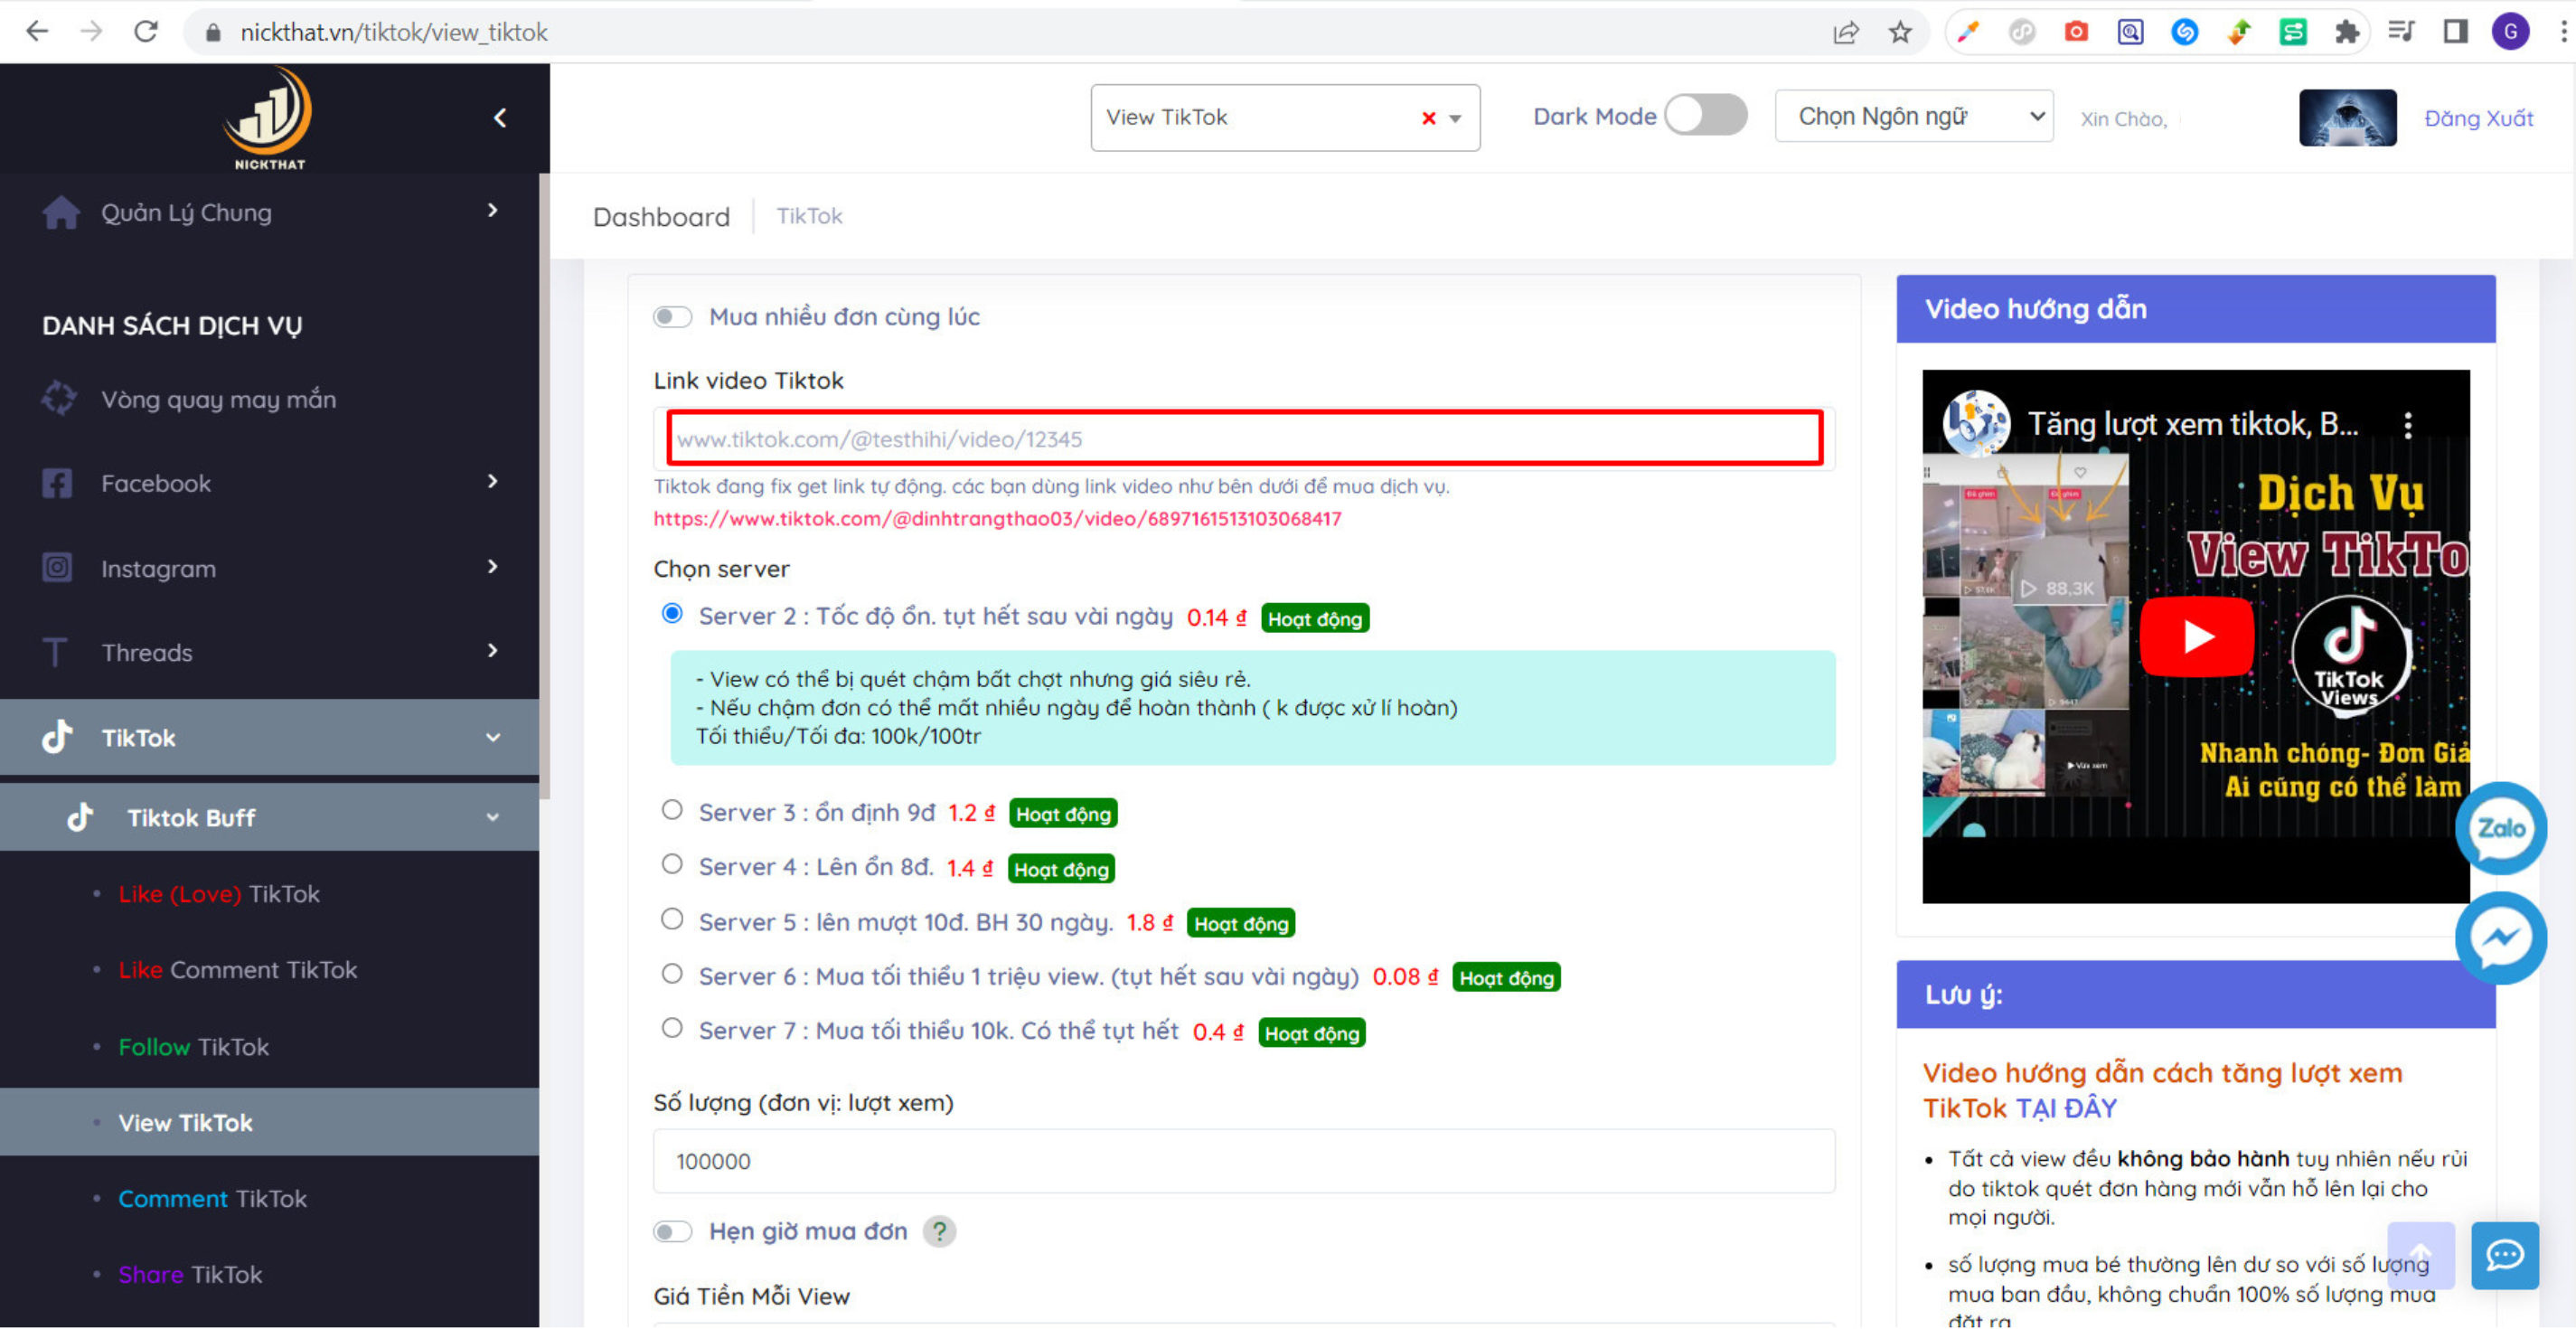Go to Dashboard breadcrumb
This screenshot has width=2576, height=1329.
(661, 217)
